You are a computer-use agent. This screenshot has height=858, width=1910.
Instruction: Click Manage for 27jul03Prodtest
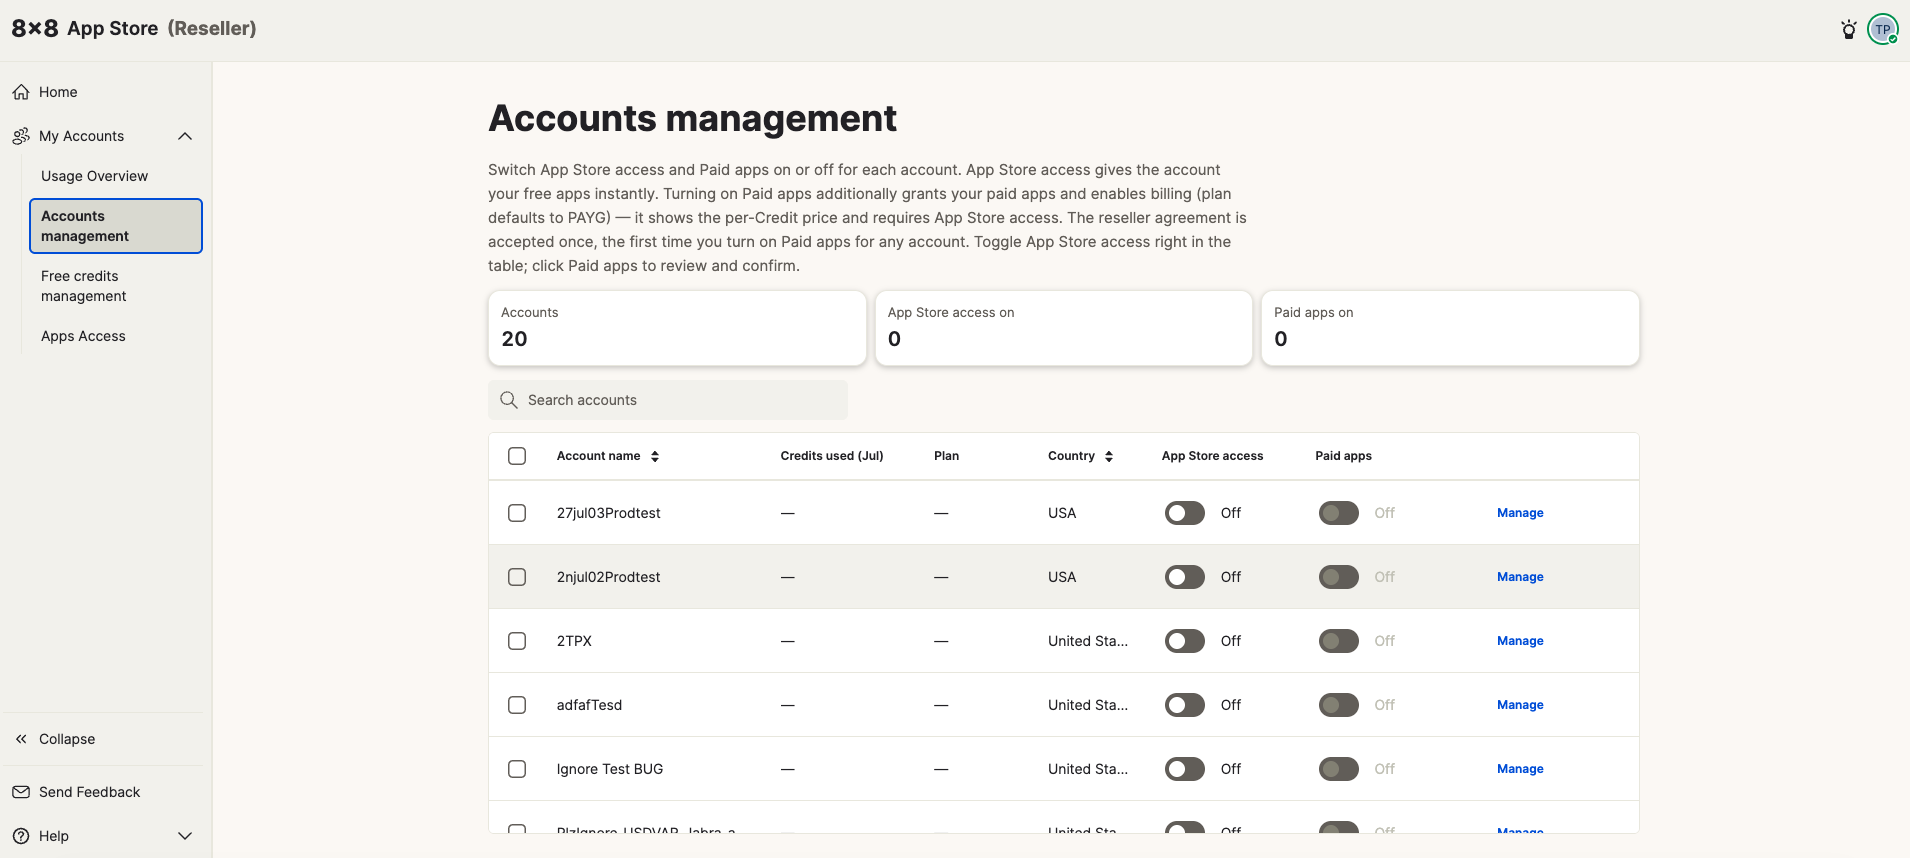(x=1520, y=513)
